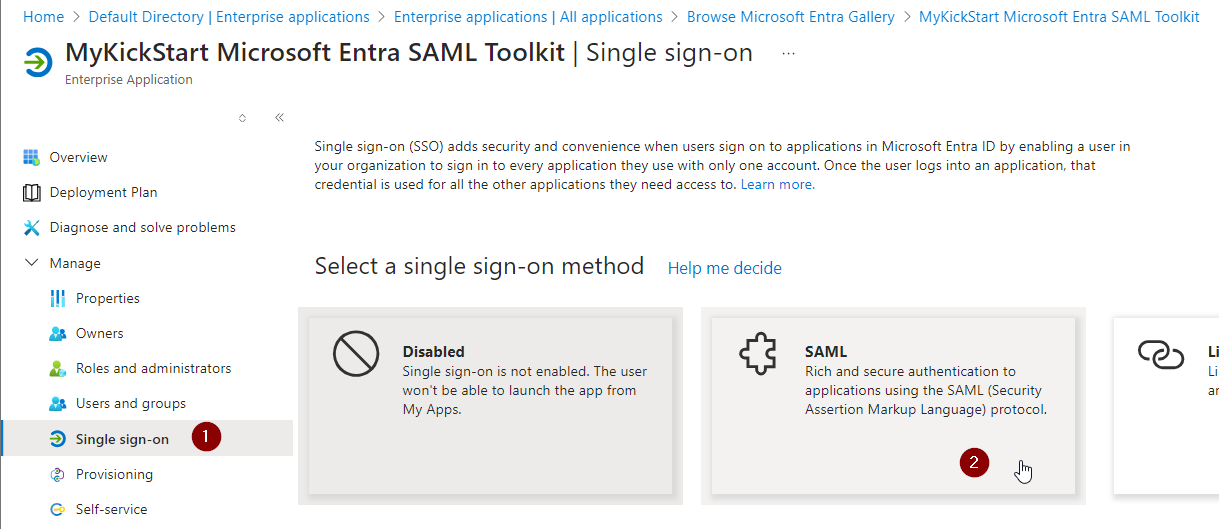Open the ellipsis more options menu
Viewport: 1219px width, 529px height.
(788, 53)
